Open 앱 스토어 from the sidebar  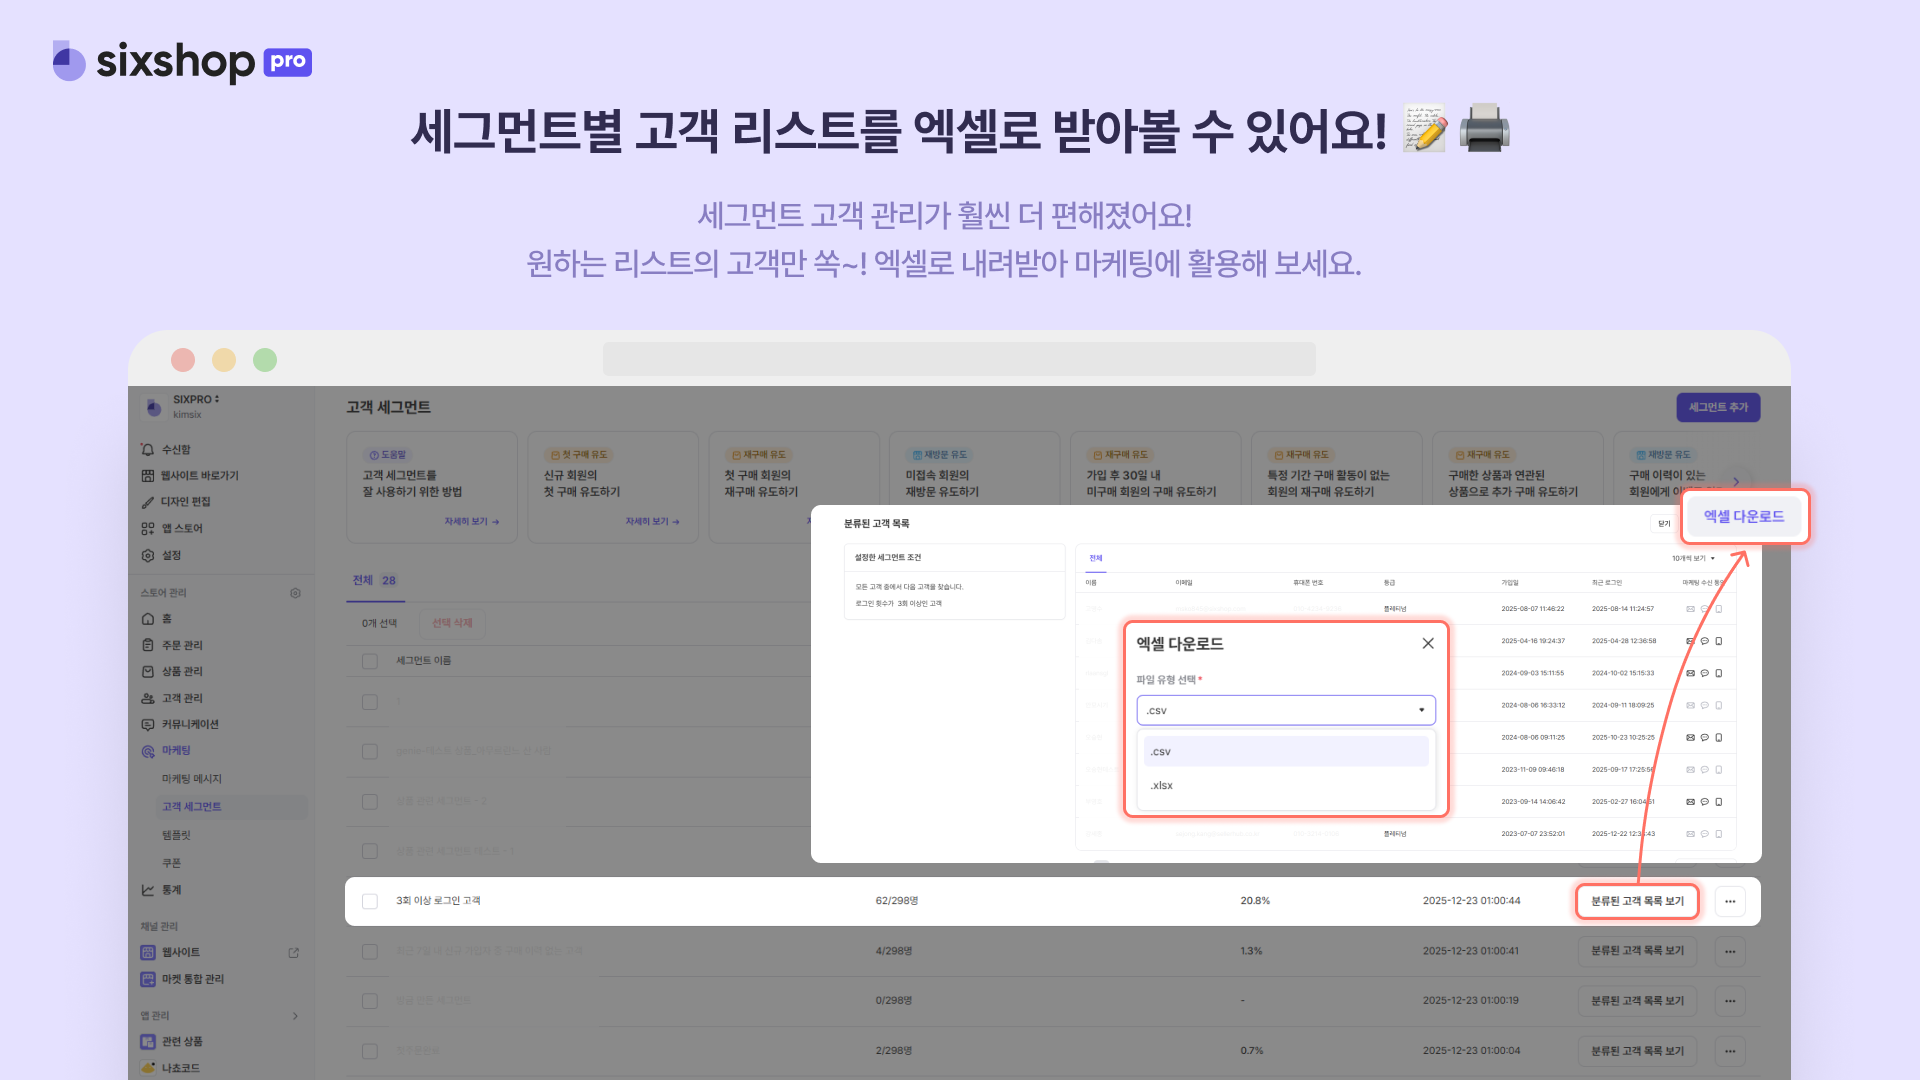point(181,528)
